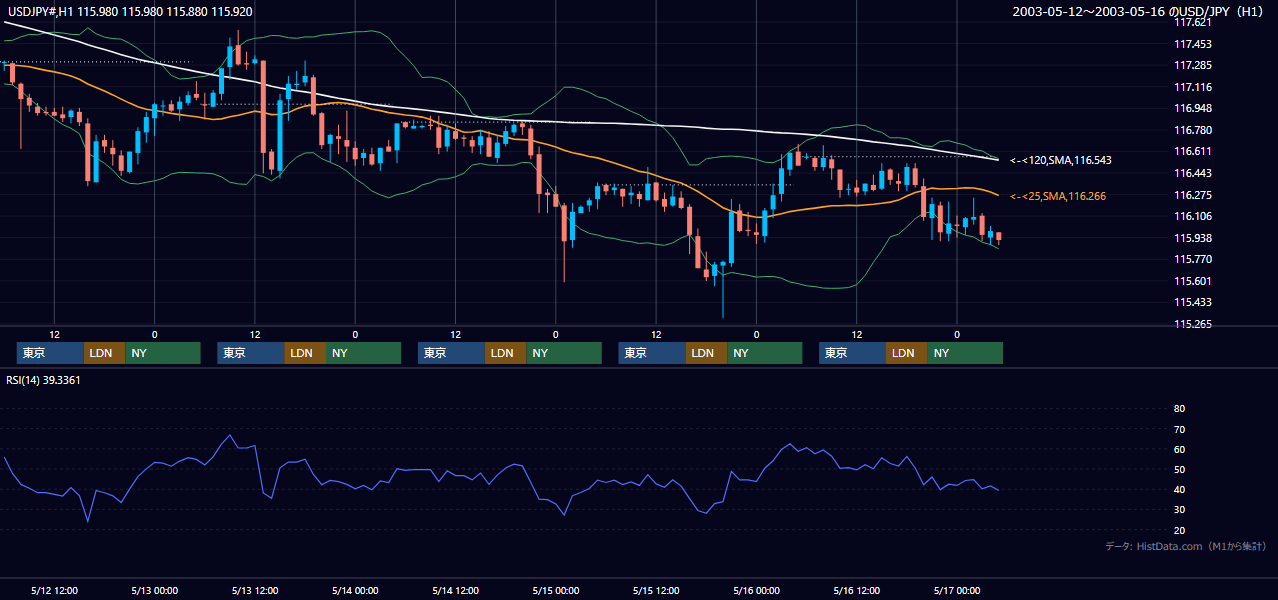Select the RSI scale value 70

click(1179, 429)
